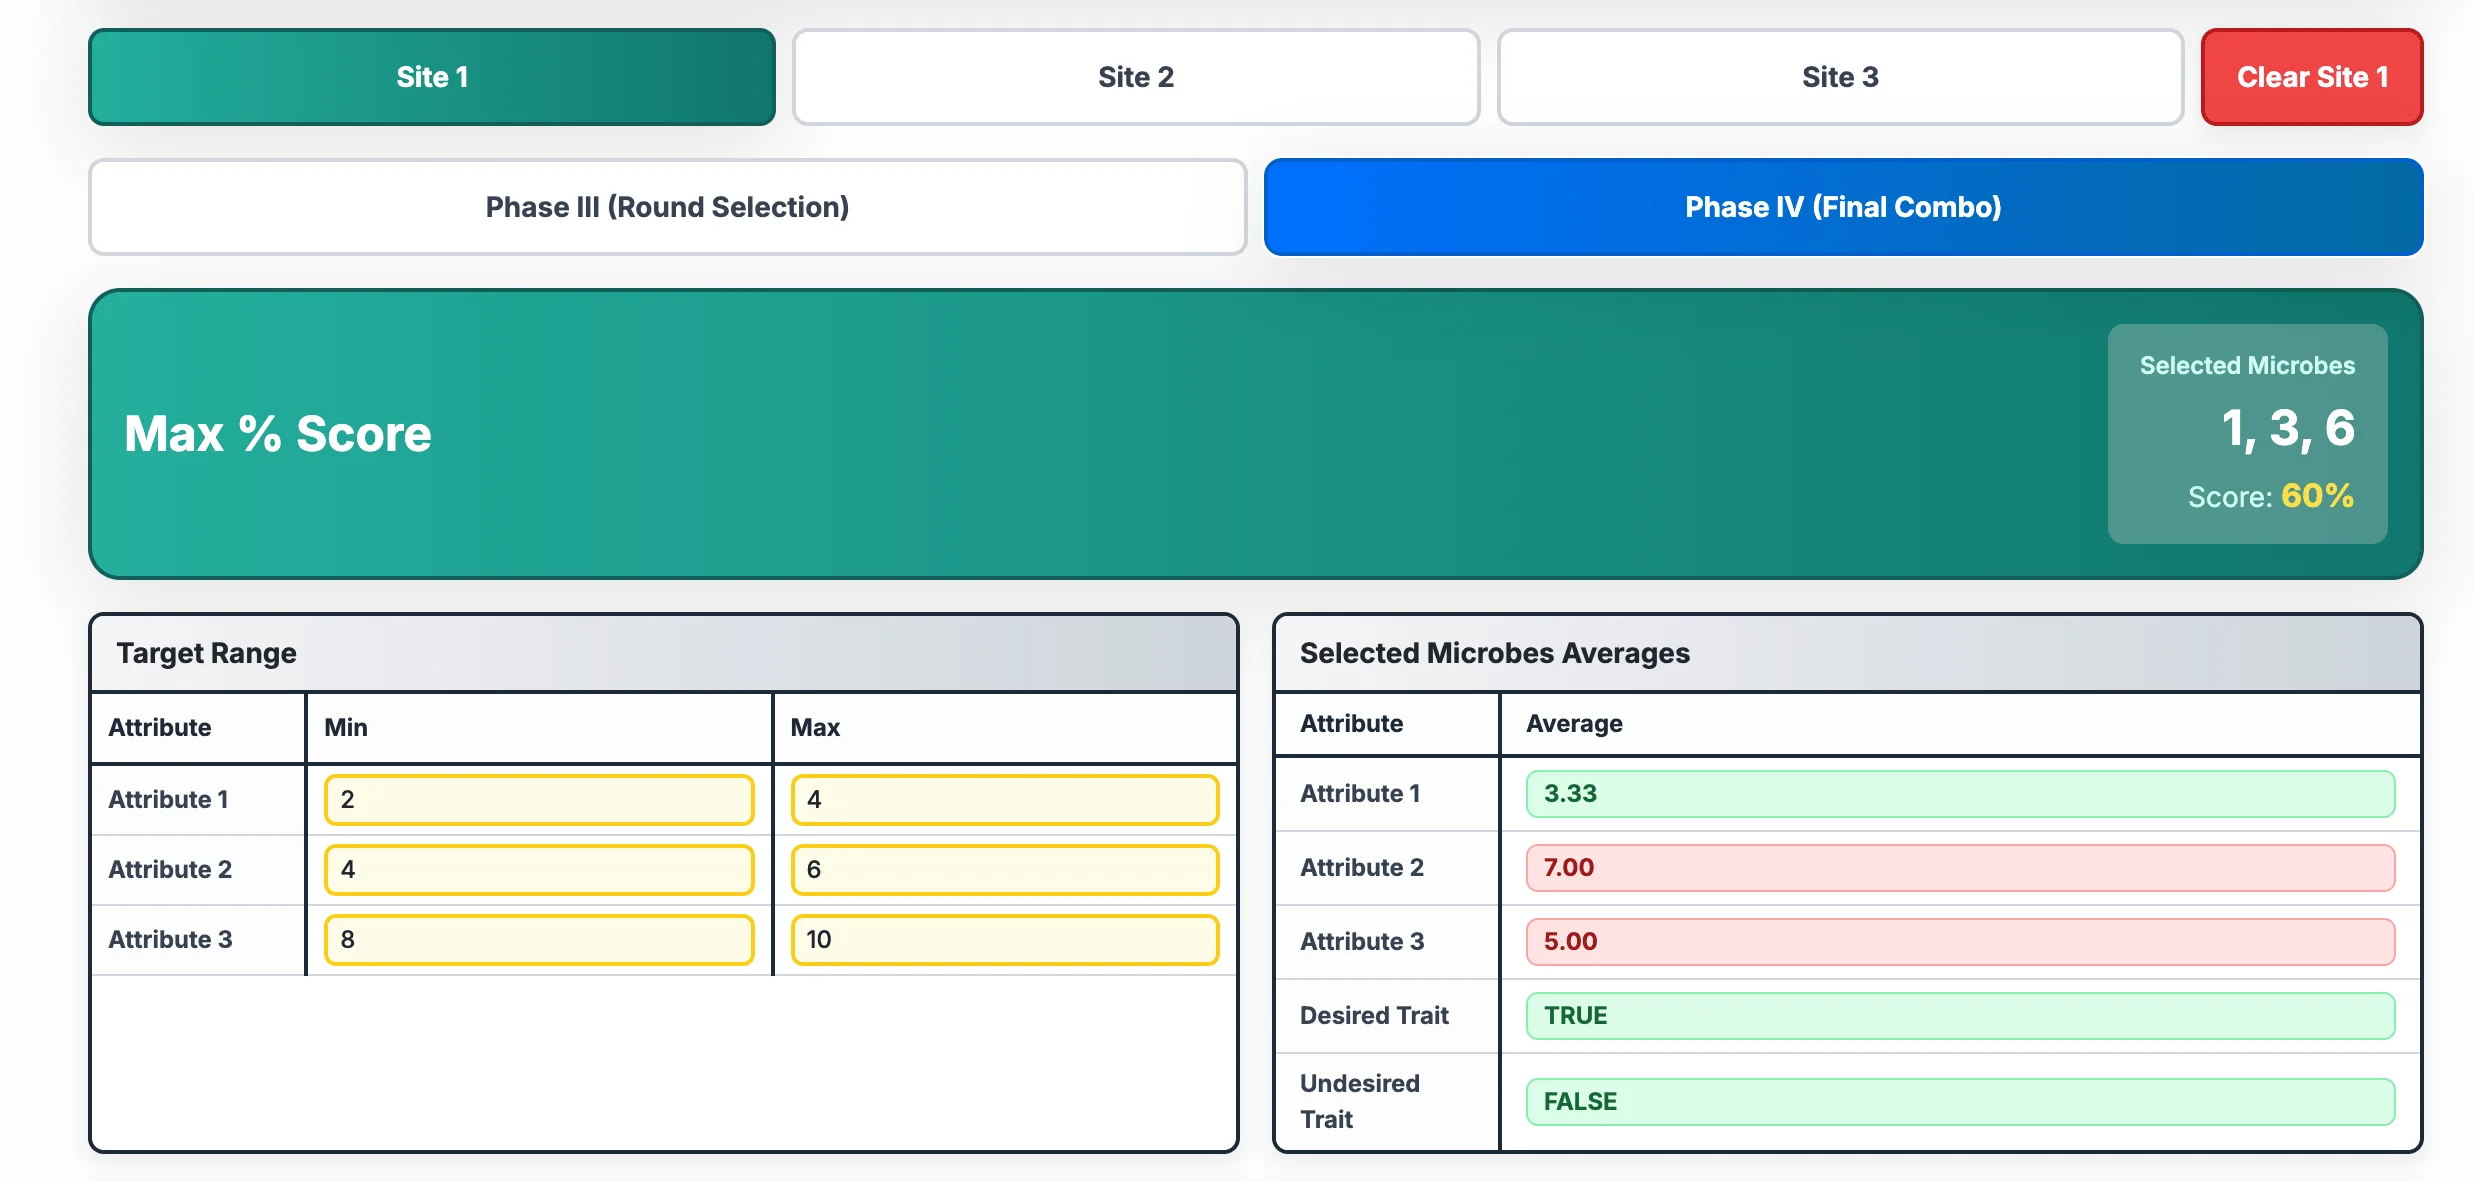Switch to the Site 2 tab
Screen dimensions: 2474x1182
1135,77
